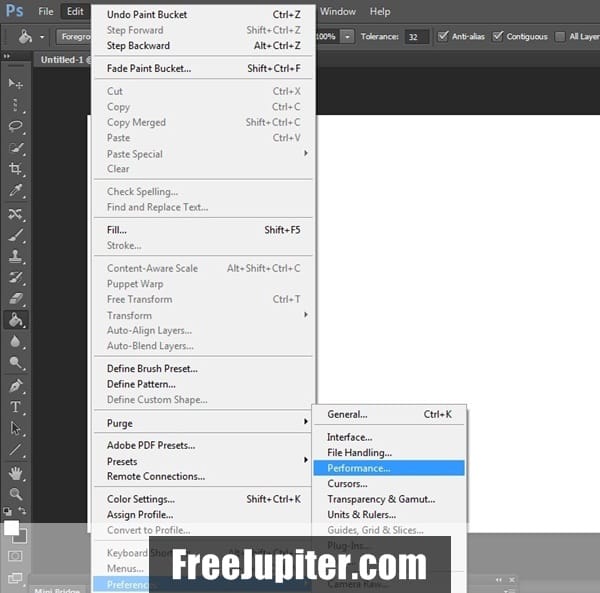Choose Fill from the Edit menu
The image size is (600, 593).
203,230
